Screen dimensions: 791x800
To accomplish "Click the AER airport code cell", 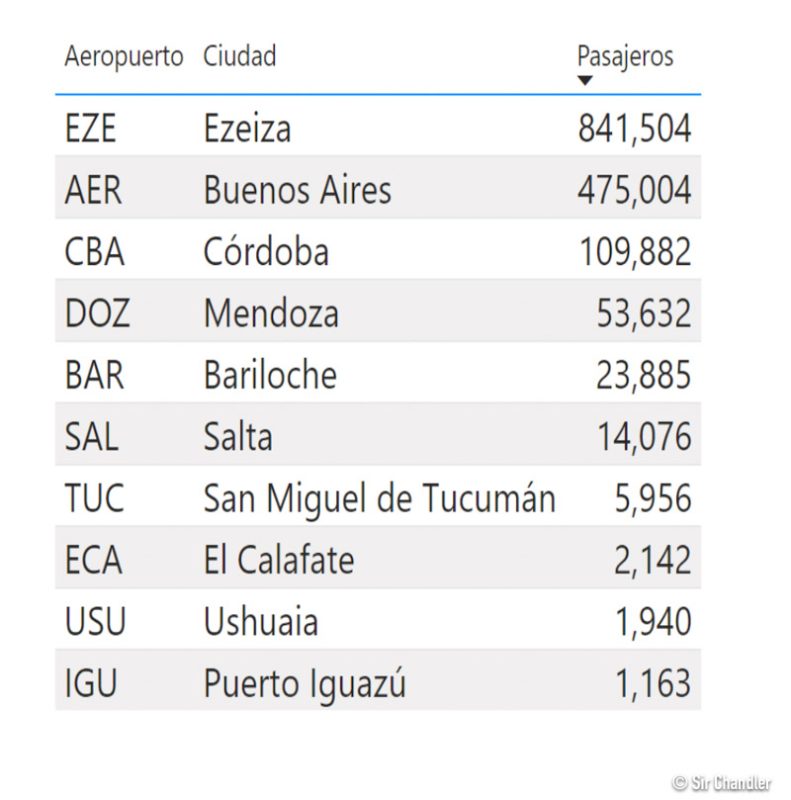I will tap(93, 190).
